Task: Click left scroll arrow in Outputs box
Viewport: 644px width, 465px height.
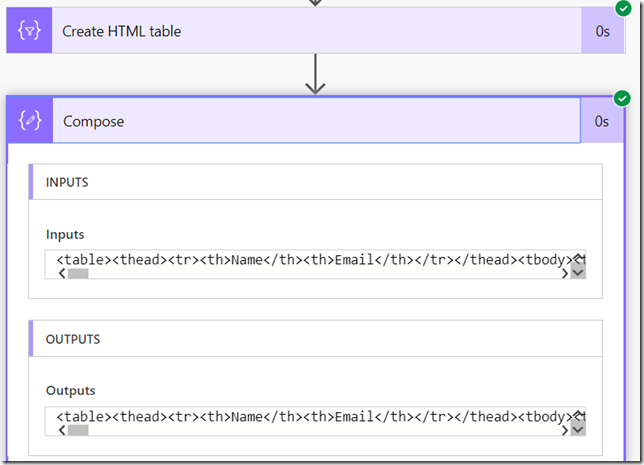Action: (62, 430)
